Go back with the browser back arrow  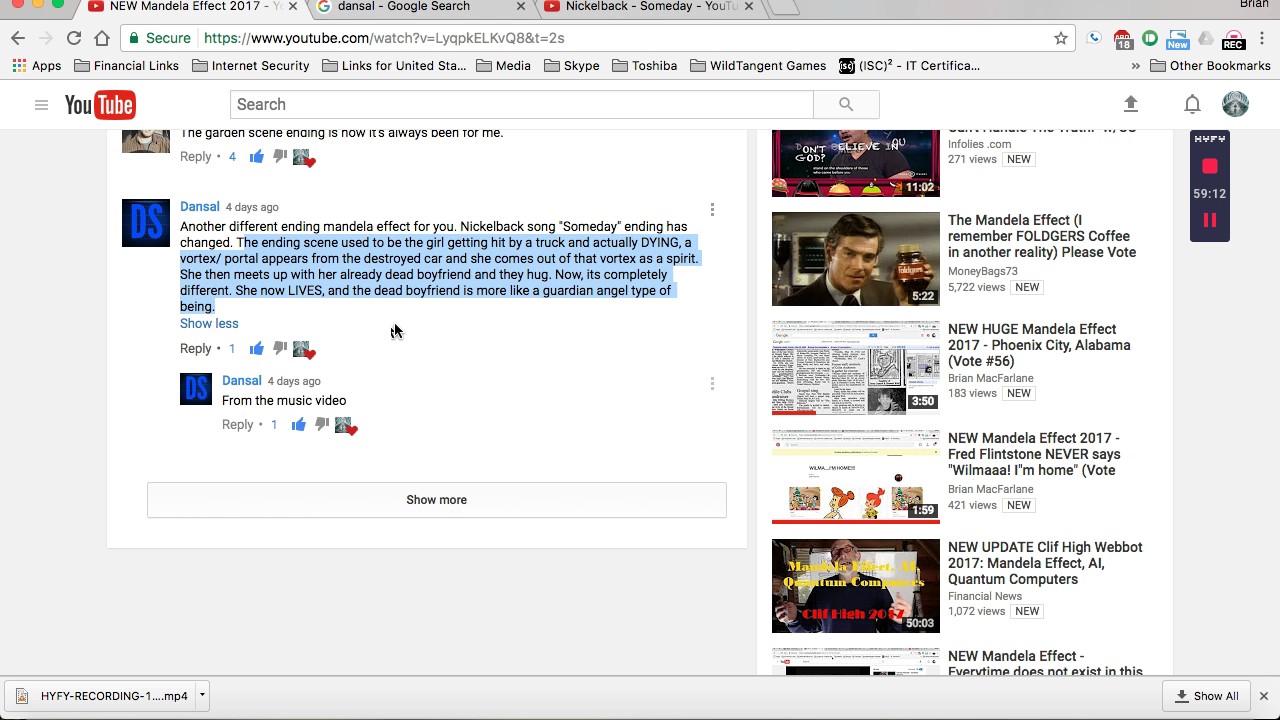18,38
